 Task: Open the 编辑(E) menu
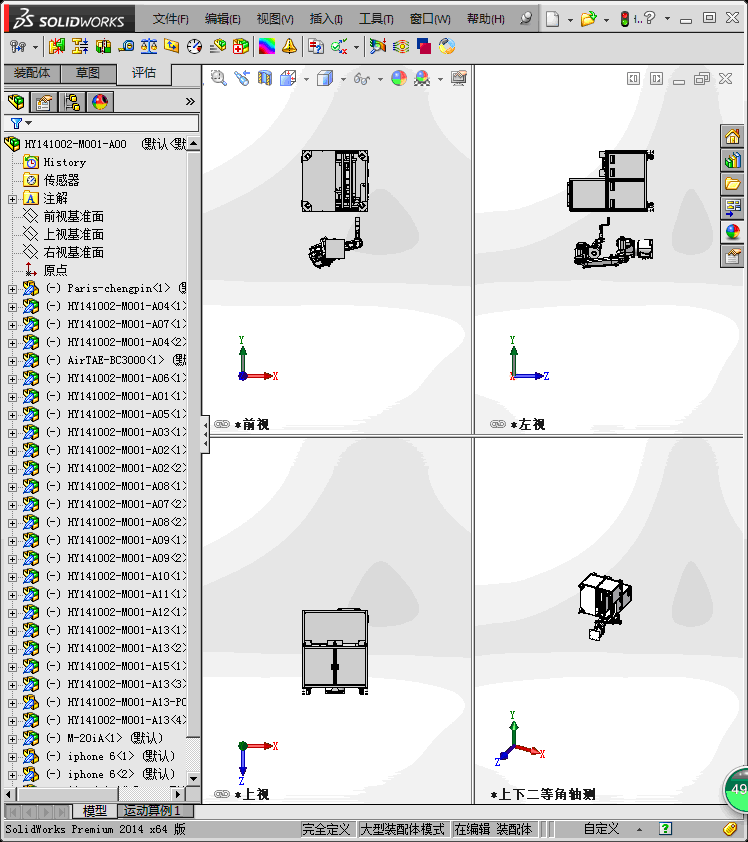pyautogui.click(x=222, y=19)
